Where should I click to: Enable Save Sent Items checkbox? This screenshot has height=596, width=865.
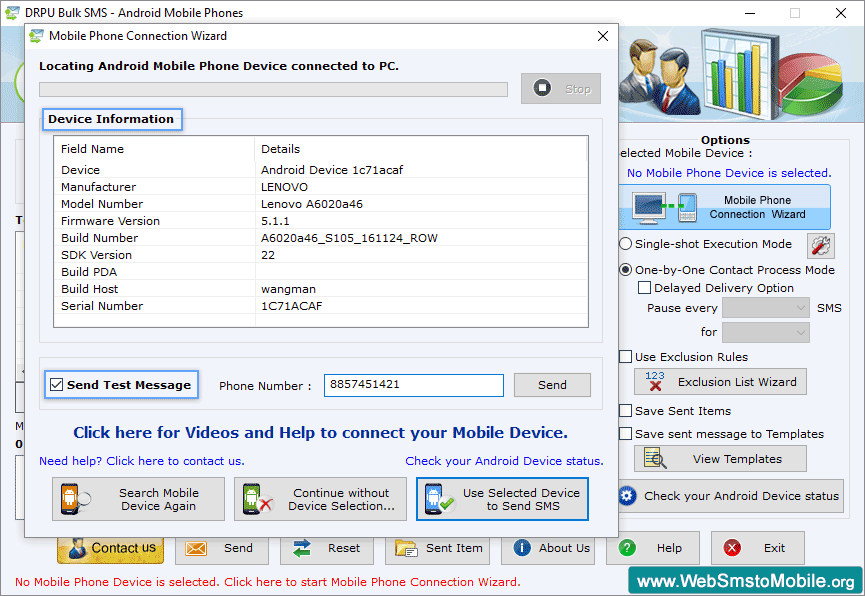pyautogui.click(x=626, y=411)
